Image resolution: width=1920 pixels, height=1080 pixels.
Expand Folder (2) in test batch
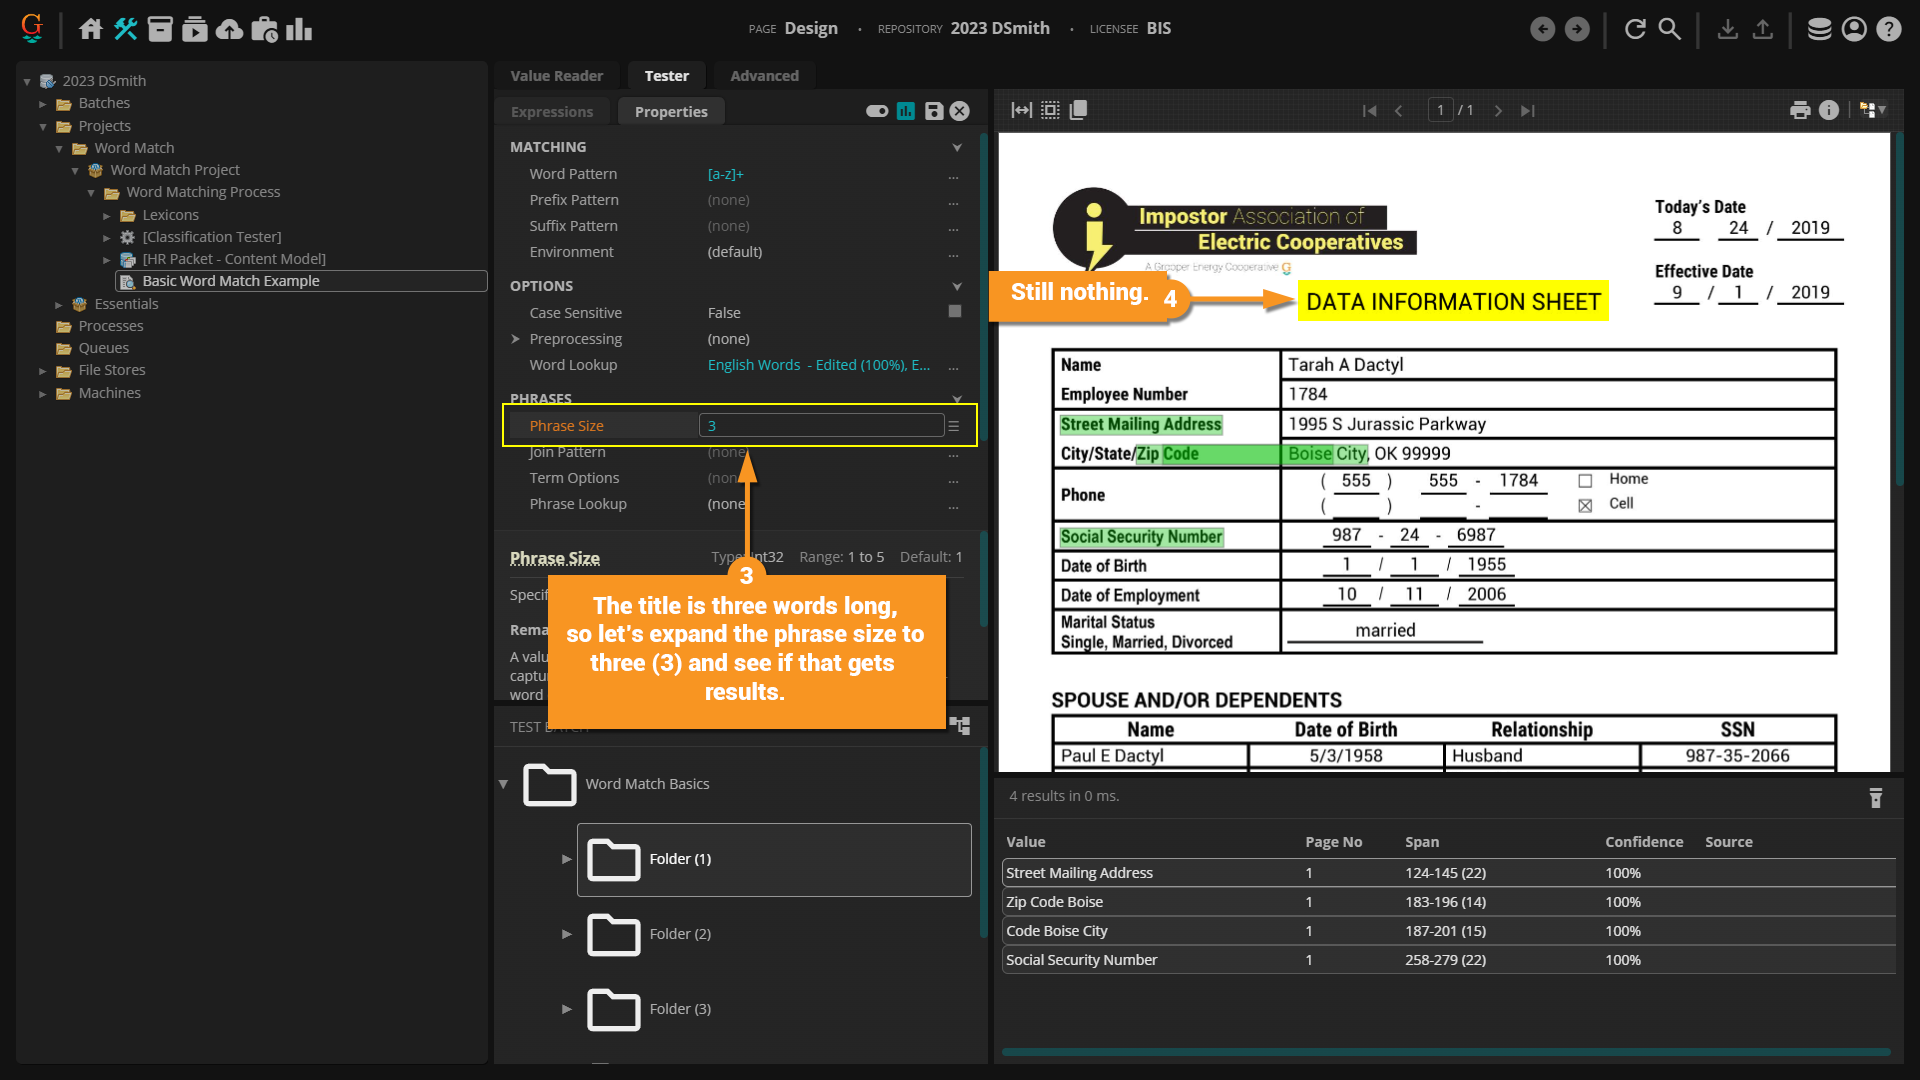[567, 934]
